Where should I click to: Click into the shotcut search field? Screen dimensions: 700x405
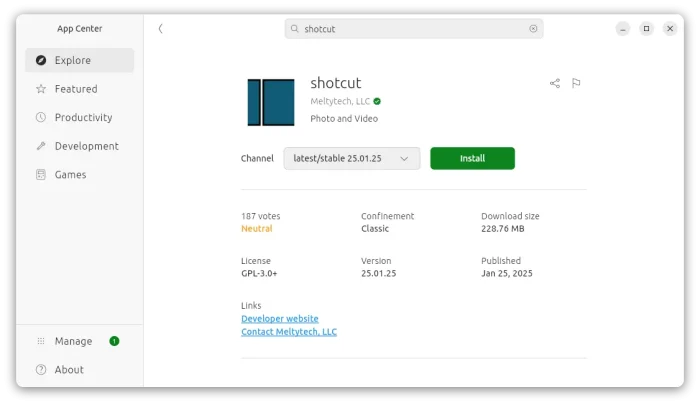414,29
